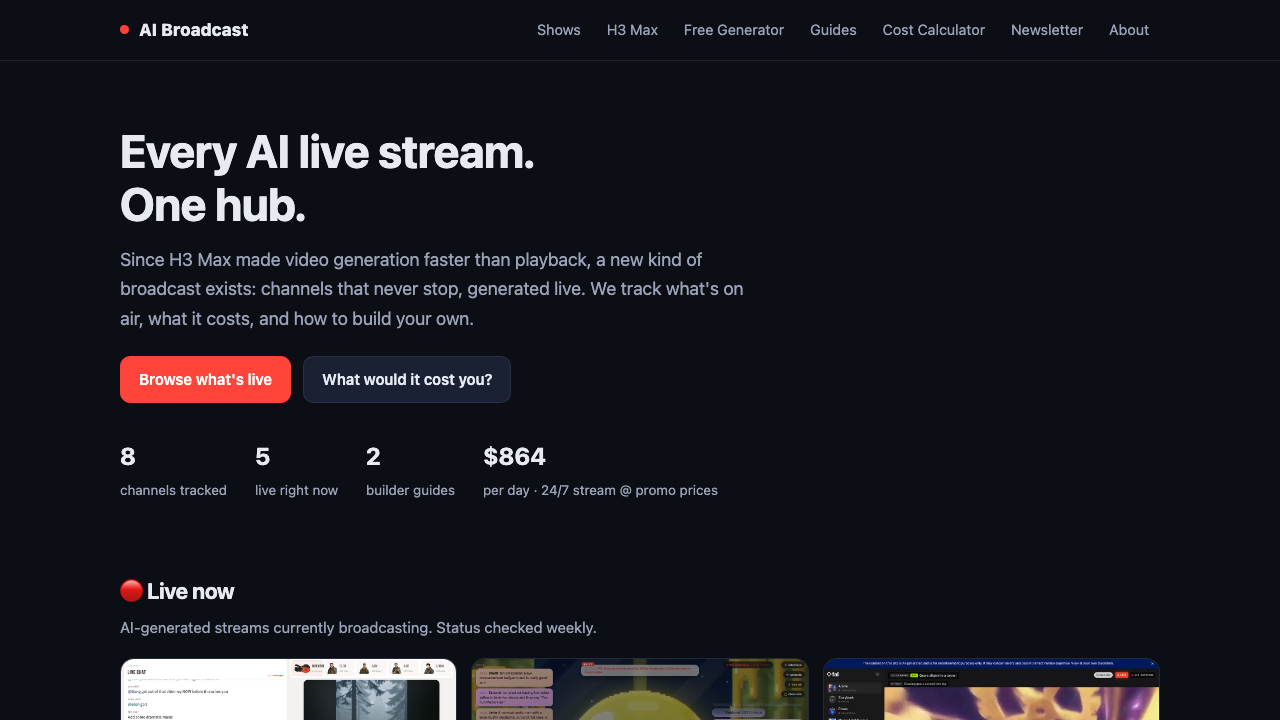Open Free Generator in navigation
The height and width of the screenshot is (720, 1280).
(734, 30)
